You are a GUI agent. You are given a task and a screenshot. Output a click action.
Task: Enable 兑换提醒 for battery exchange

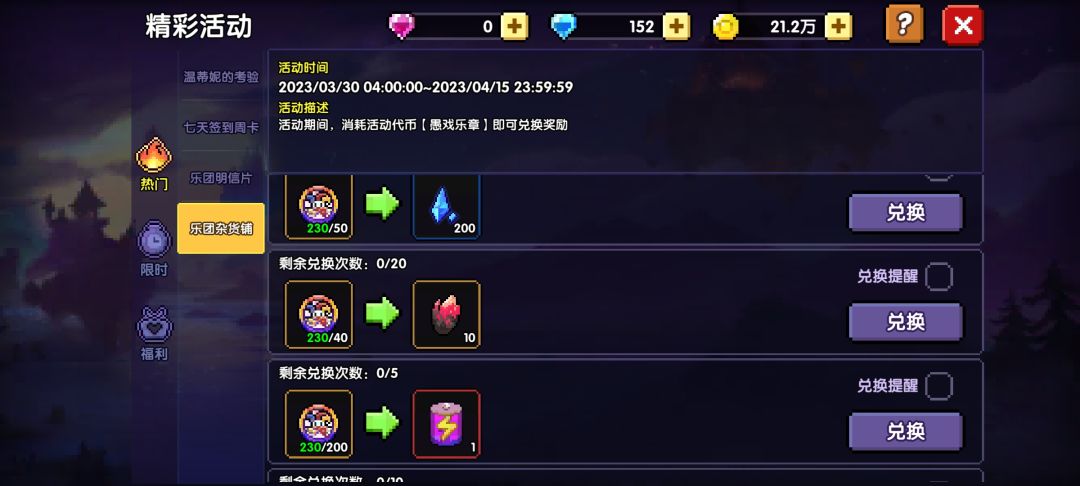pyautogui.click(x=939, y=386)
